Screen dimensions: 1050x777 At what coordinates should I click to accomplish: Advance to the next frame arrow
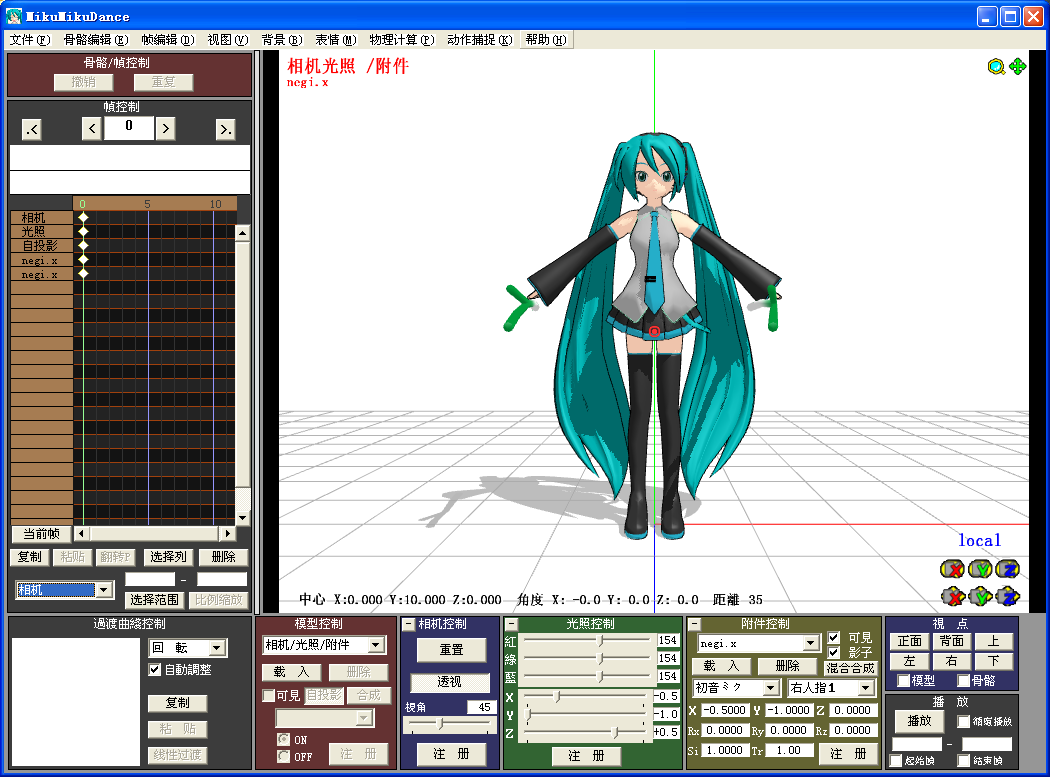(x=165, y=129)
